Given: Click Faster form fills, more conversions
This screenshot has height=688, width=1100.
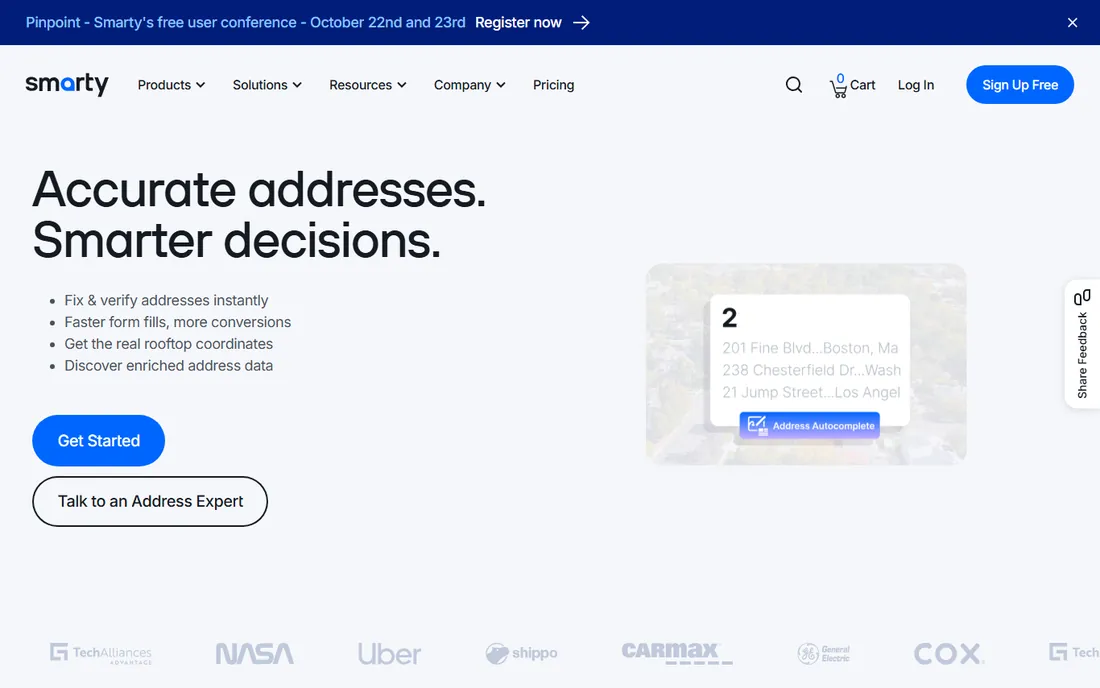Looking at the screenshot, I should (177, 322).
